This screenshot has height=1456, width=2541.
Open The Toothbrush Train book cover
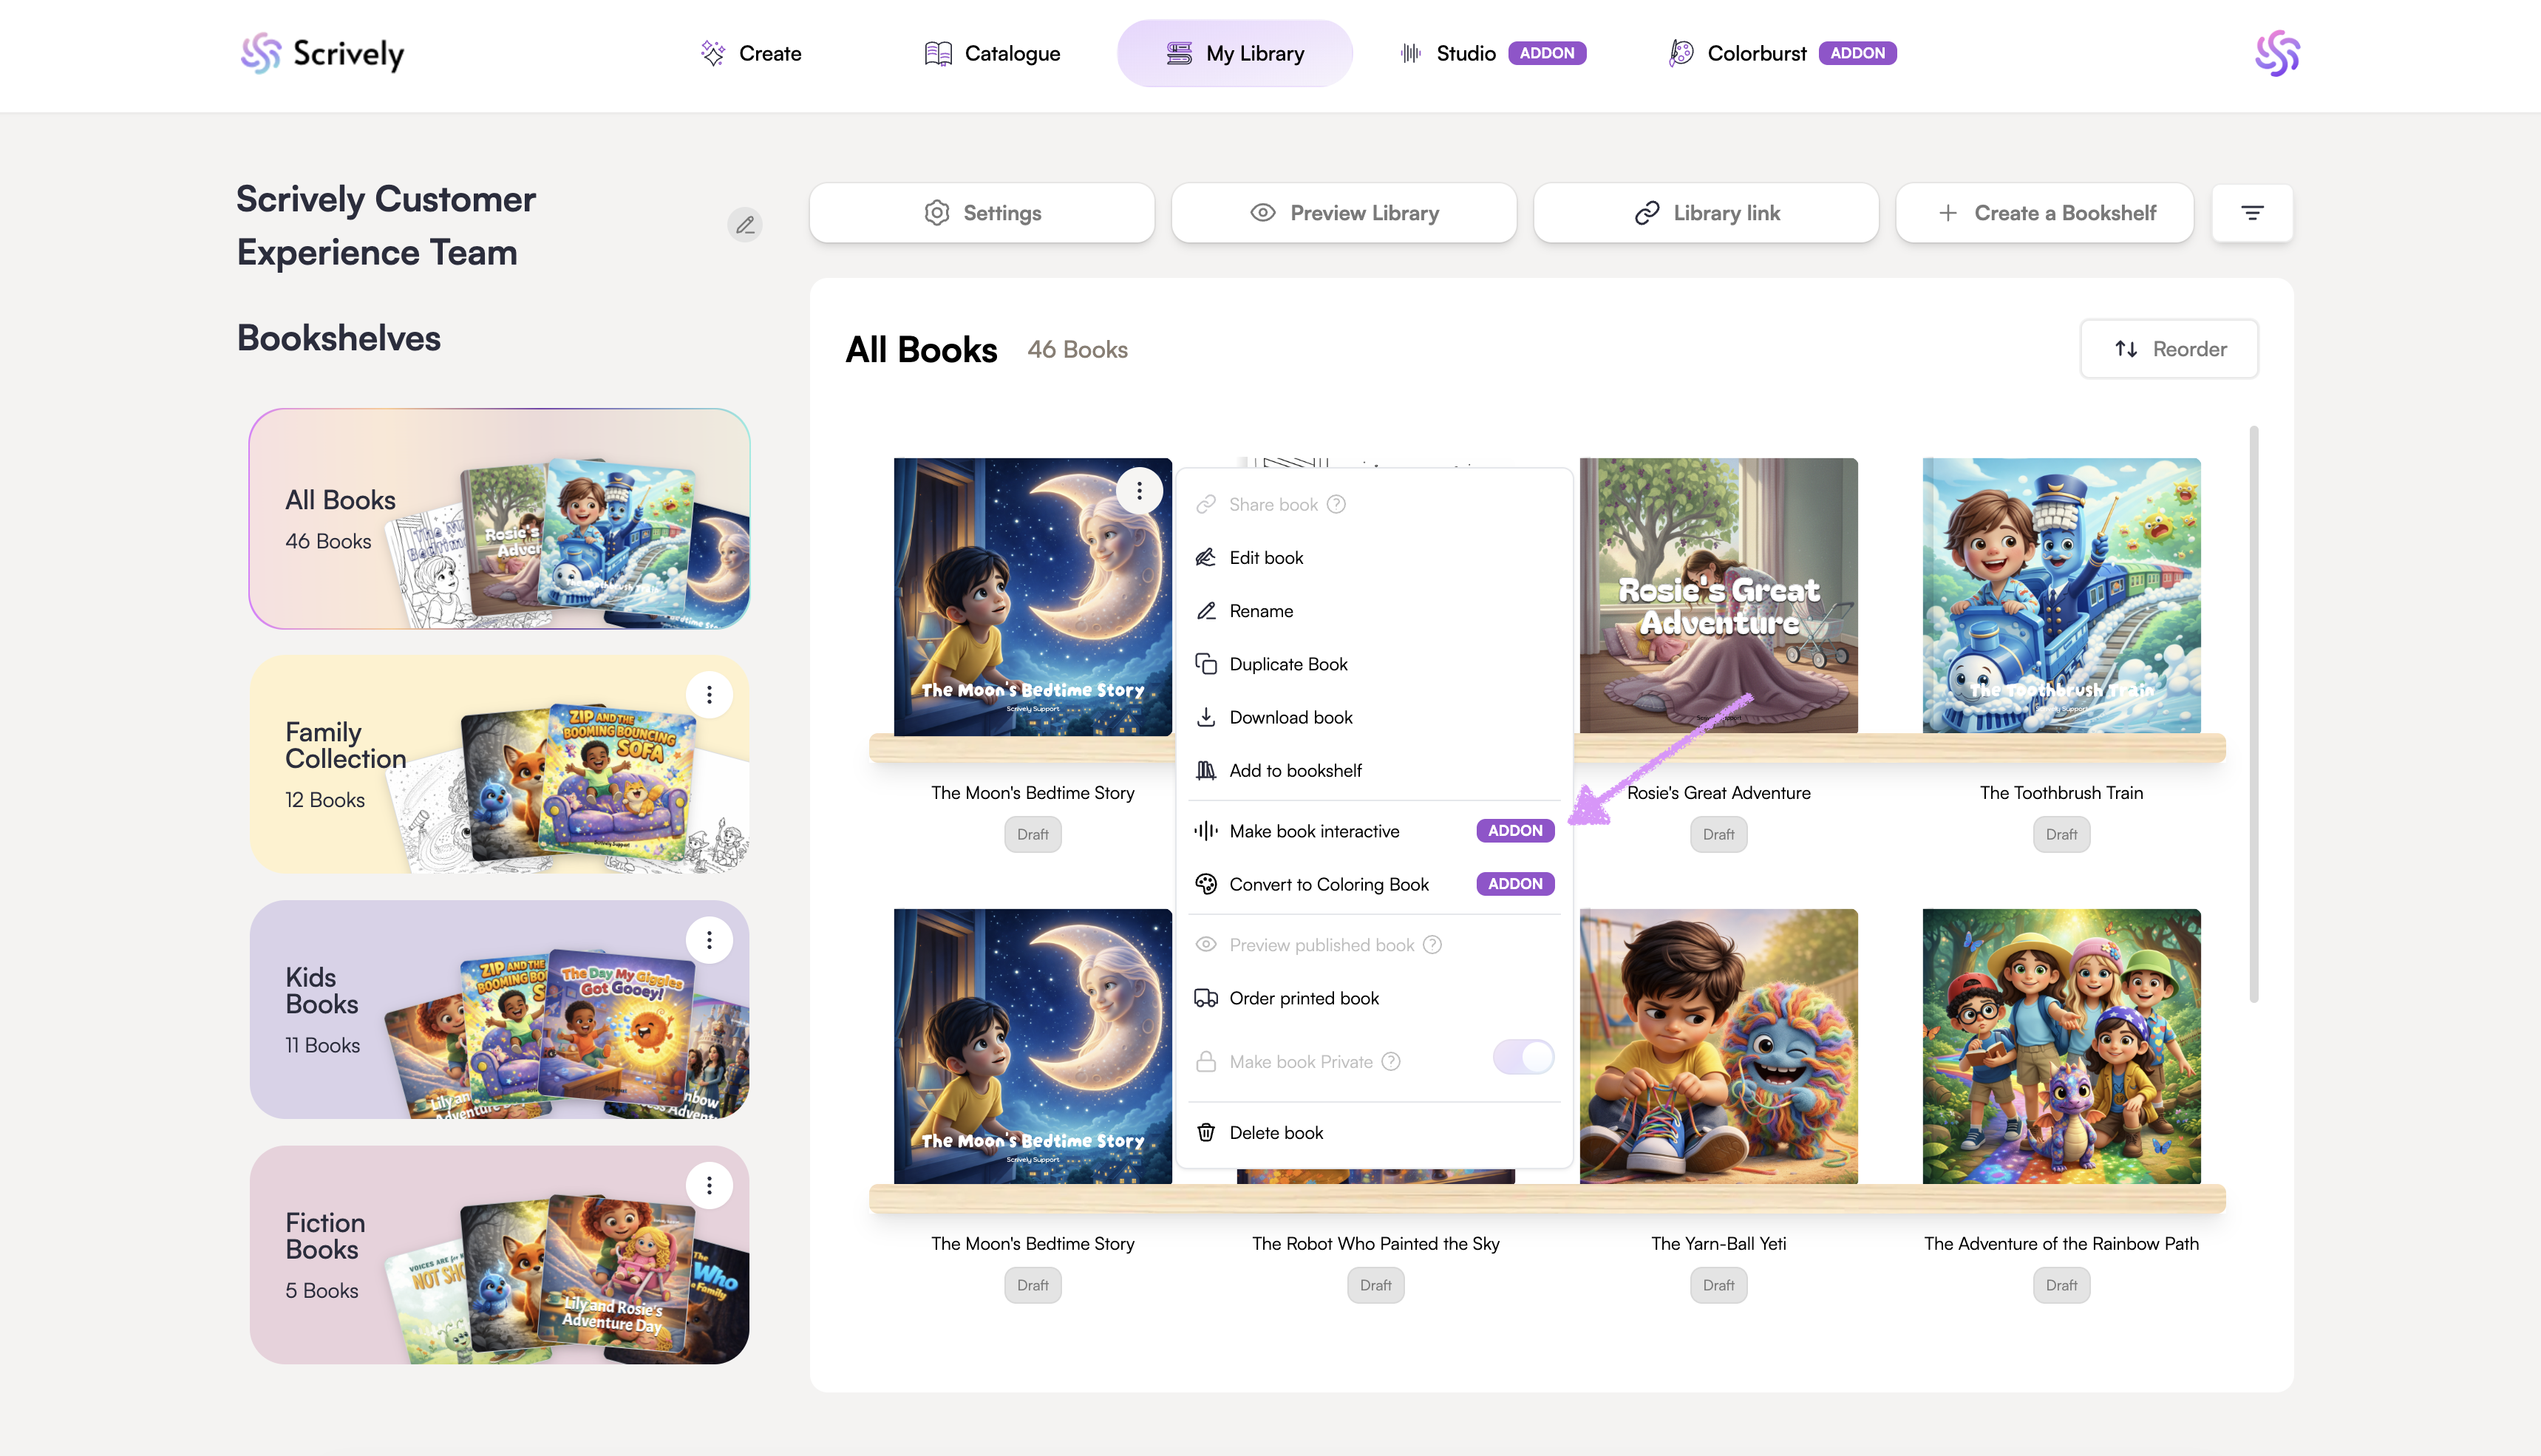[2060, 596]
